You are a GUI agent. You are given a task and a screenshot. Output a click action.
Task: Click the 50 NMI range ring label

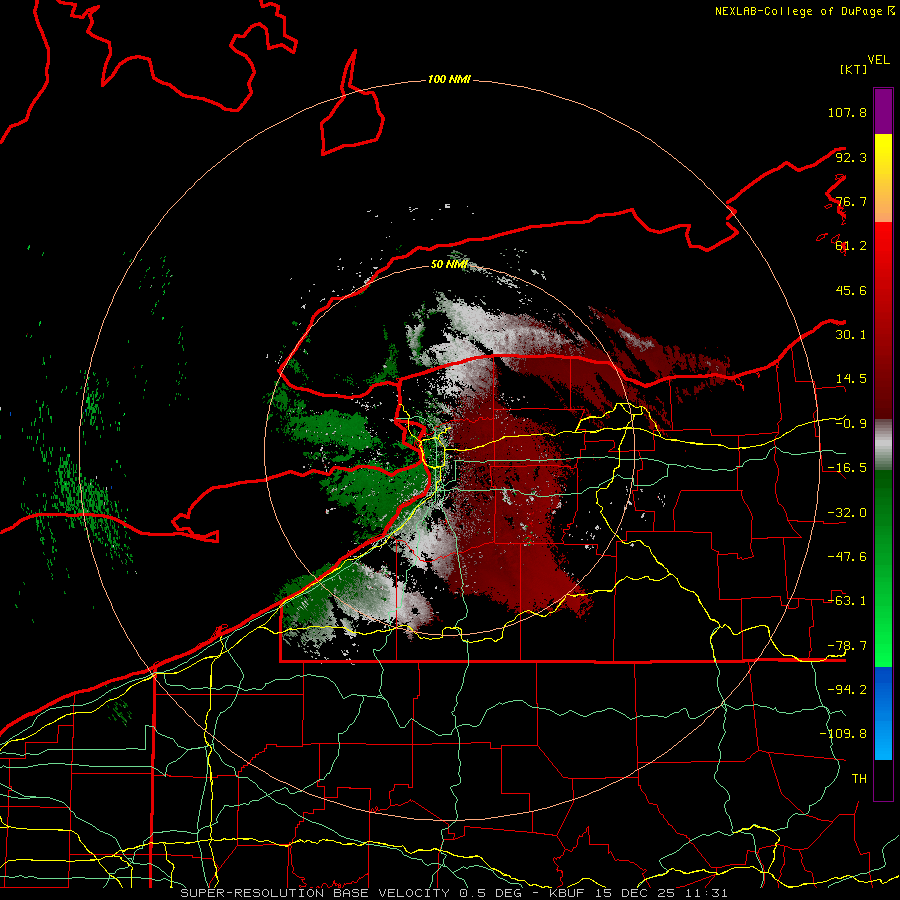tap(449, 264)
